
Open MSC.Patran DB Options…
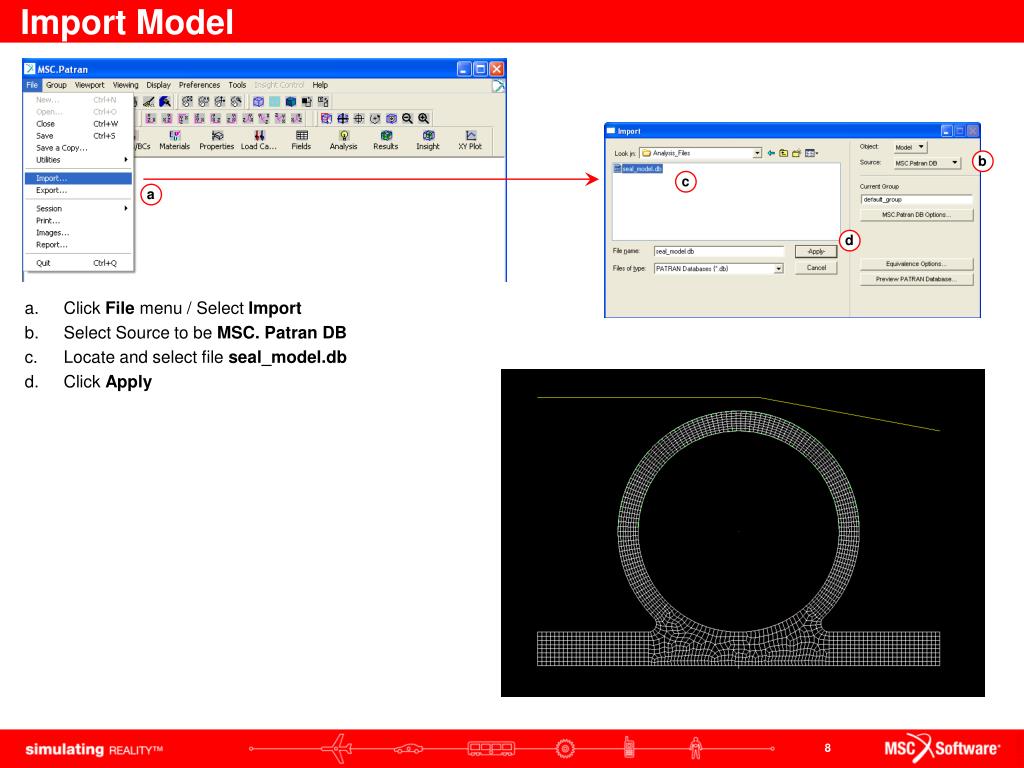pos(916,215)
